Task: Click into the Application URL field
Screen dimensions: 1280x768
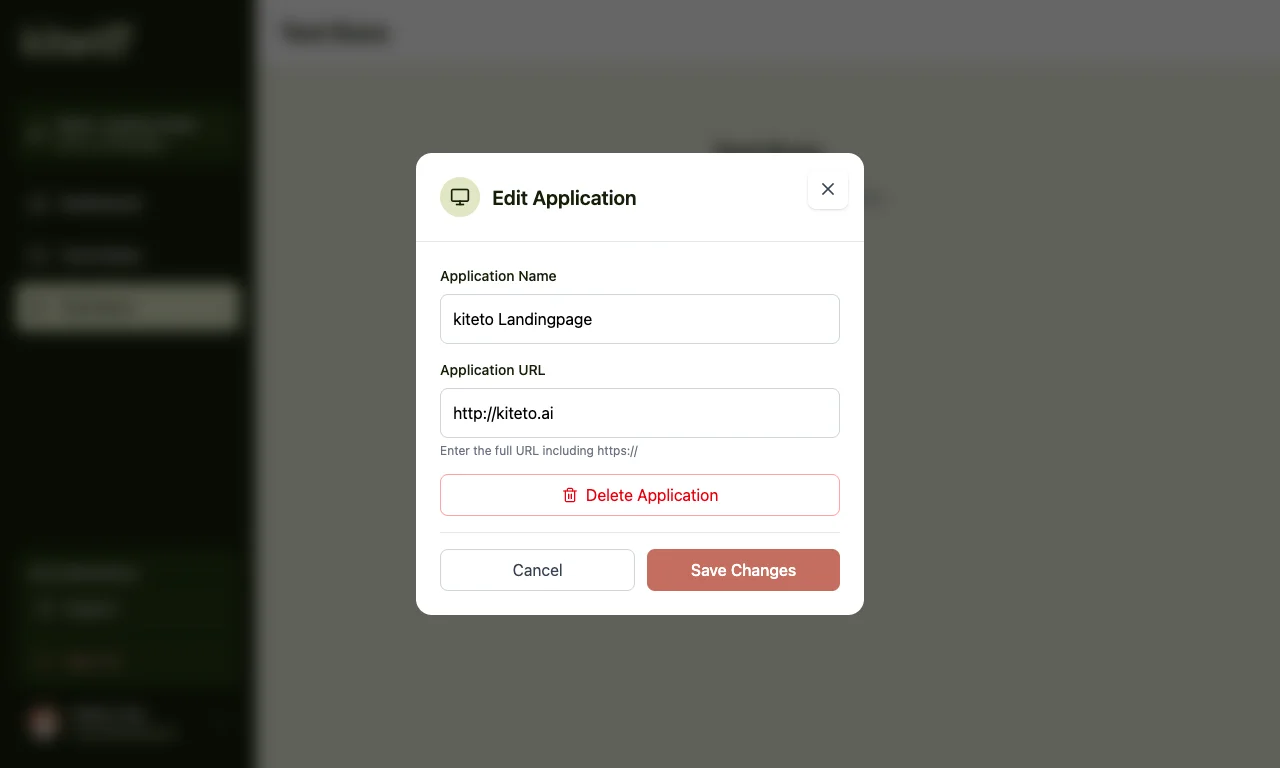Action: (640, 413)
